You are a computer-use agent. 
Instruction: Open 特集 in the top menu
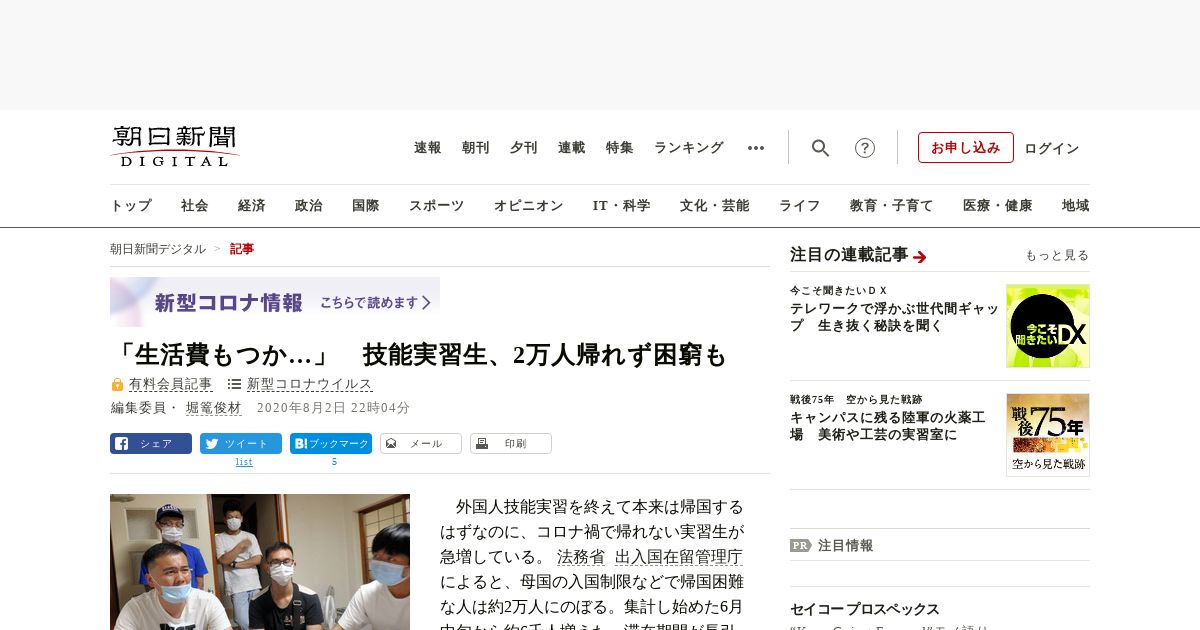pos(620,148)
